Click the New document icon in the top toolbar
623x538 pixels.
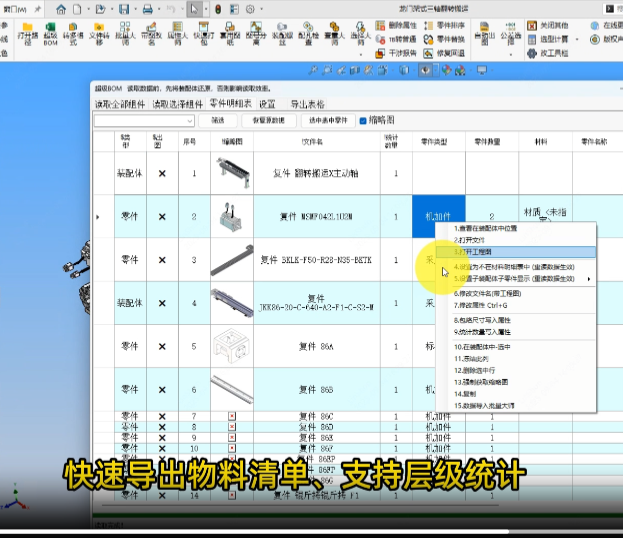tap(77, 9)
